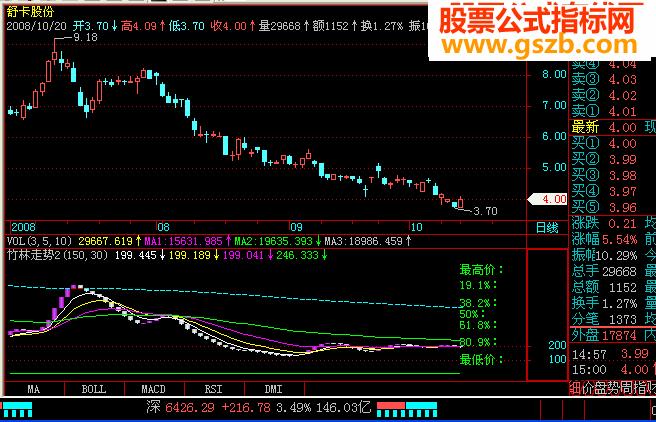Select the 15:00 4.00 trade entry

tap(612, 370)
